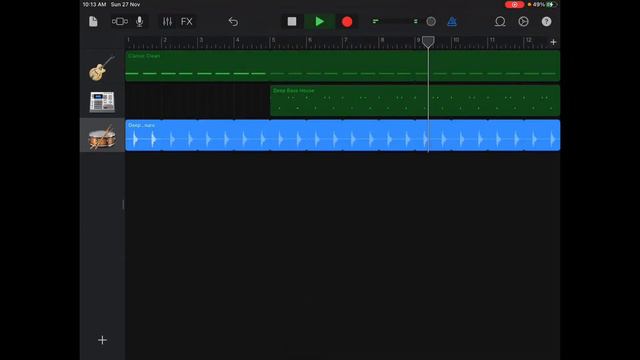The height and width of the screenshot is (360, 640).
Task: Tap the track header resize handle
Action: (x=123, y=205)
